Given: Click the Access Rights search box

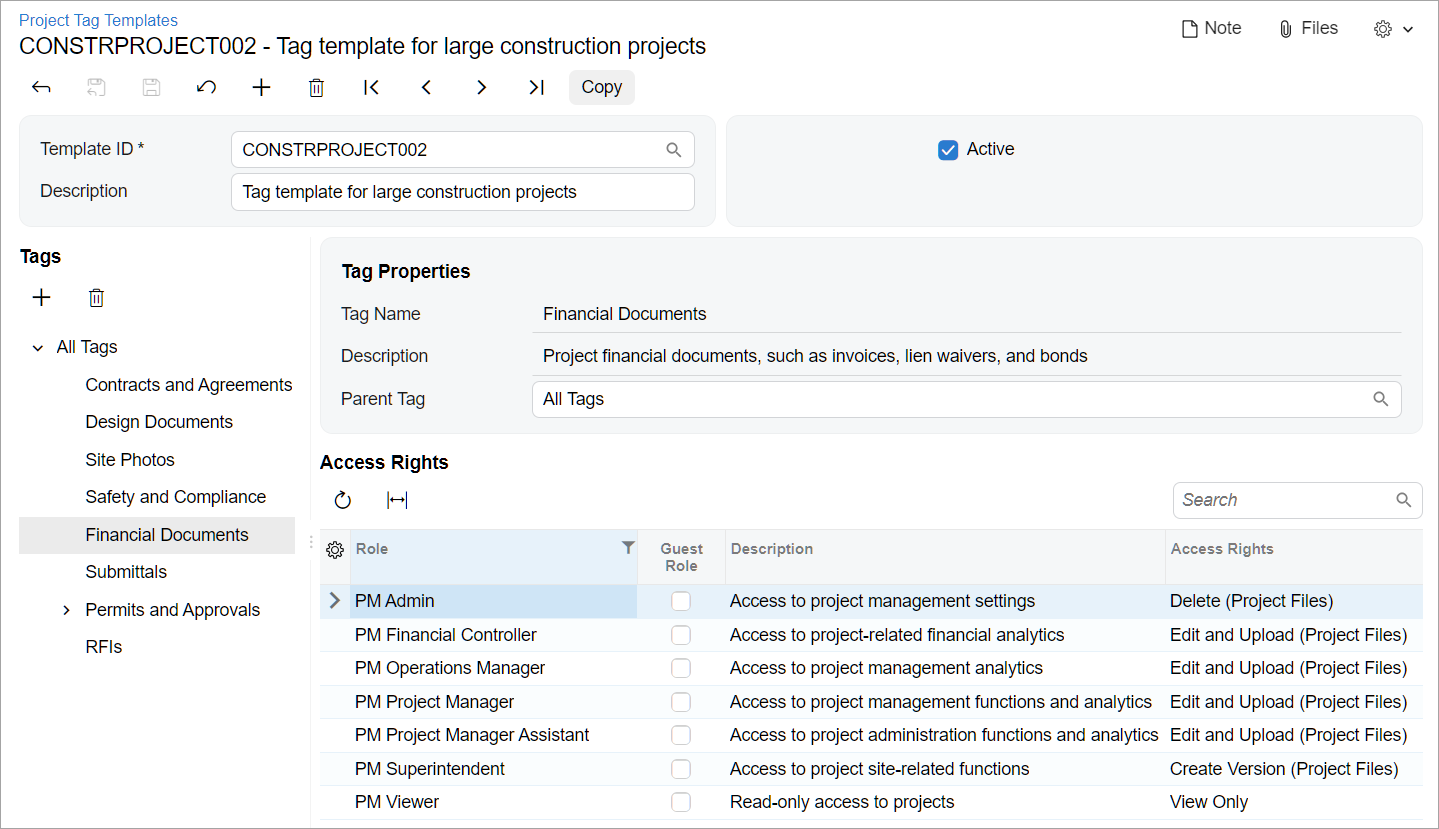Looking at the screenshot, I should click(1297, 500).
